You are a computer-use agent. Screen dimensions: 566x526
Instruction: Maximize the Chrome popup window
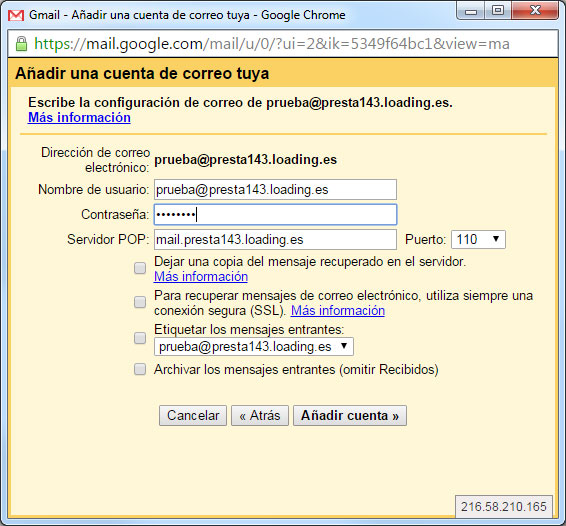point(498,10)
